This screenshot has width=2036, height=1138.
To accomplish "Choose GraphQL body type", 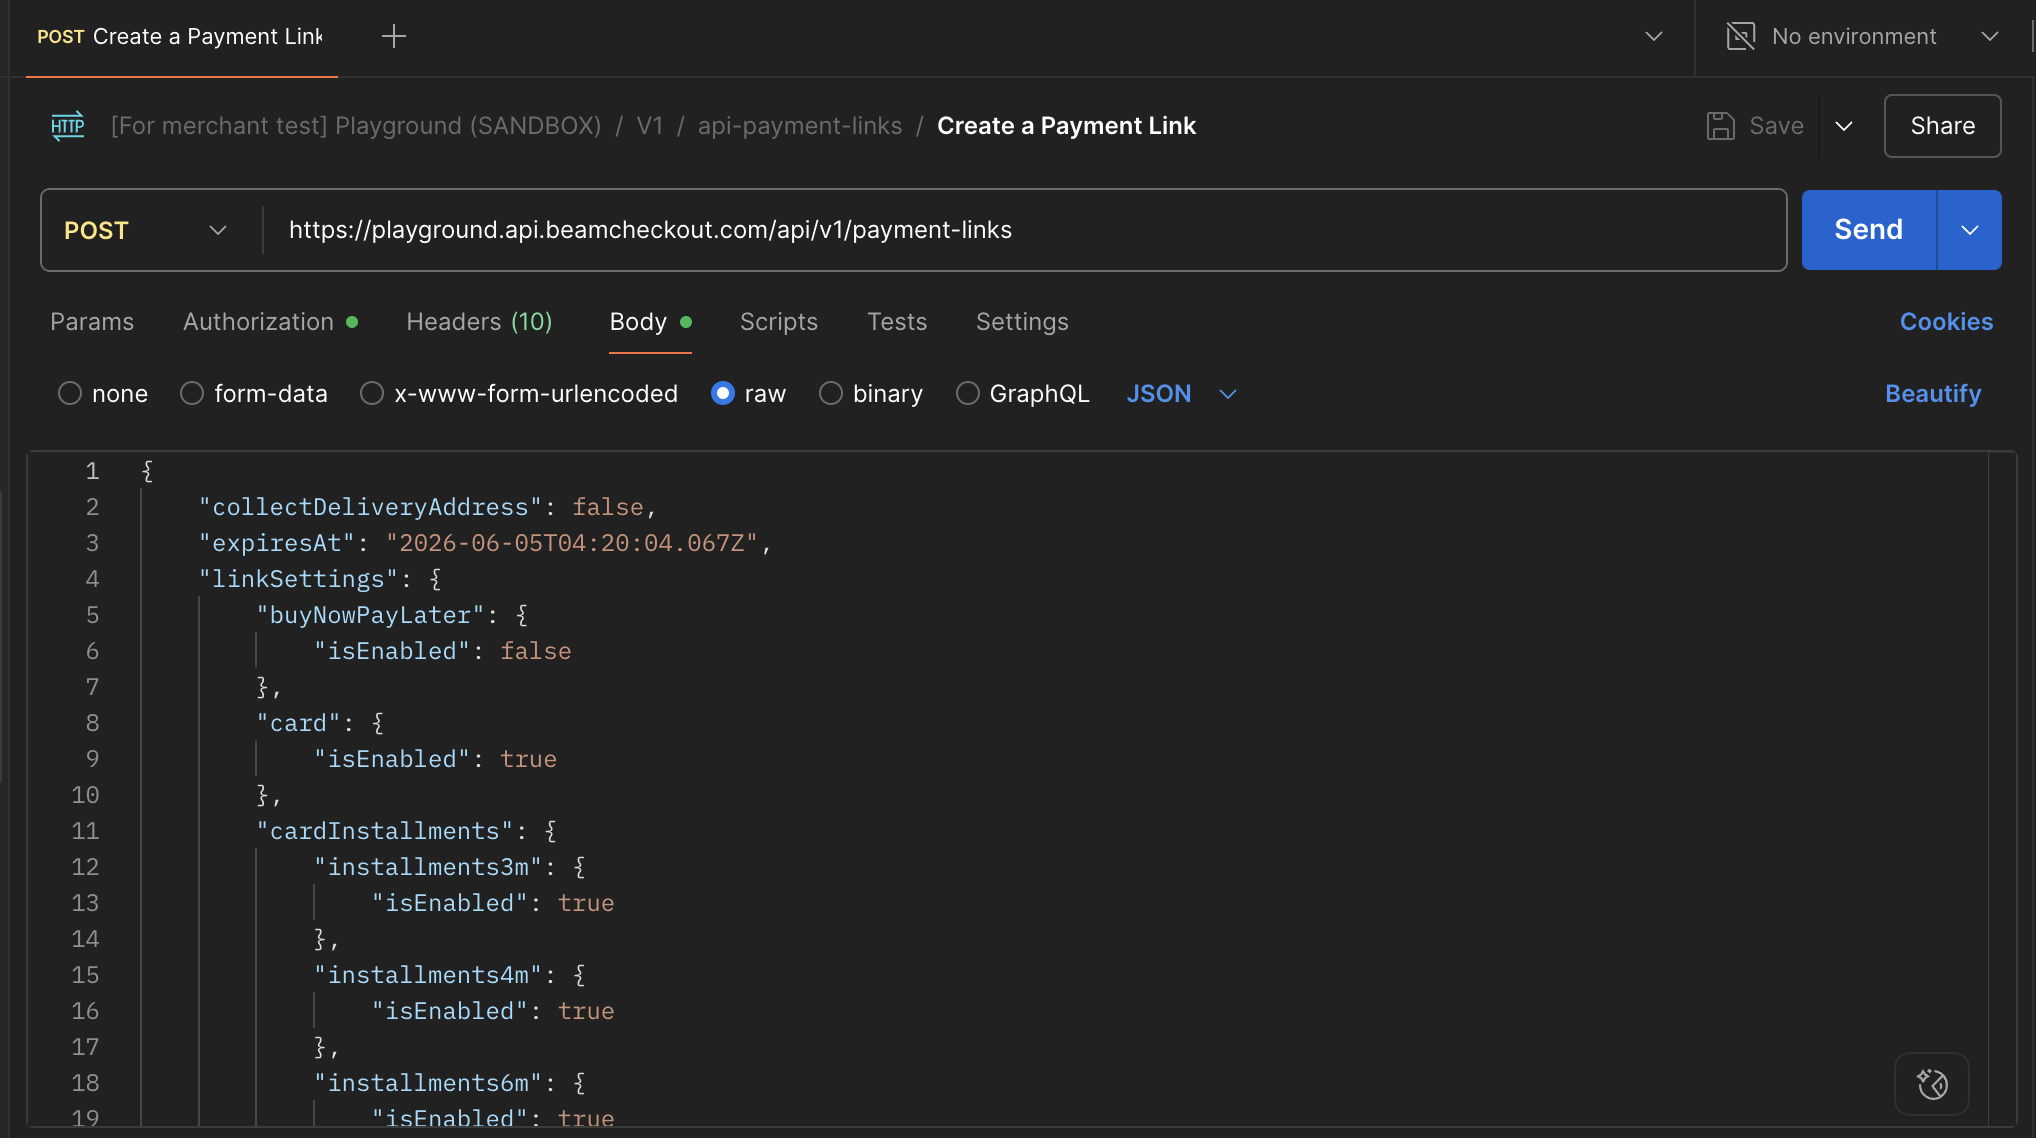I will pyautogui.click(x=968, y=394).
